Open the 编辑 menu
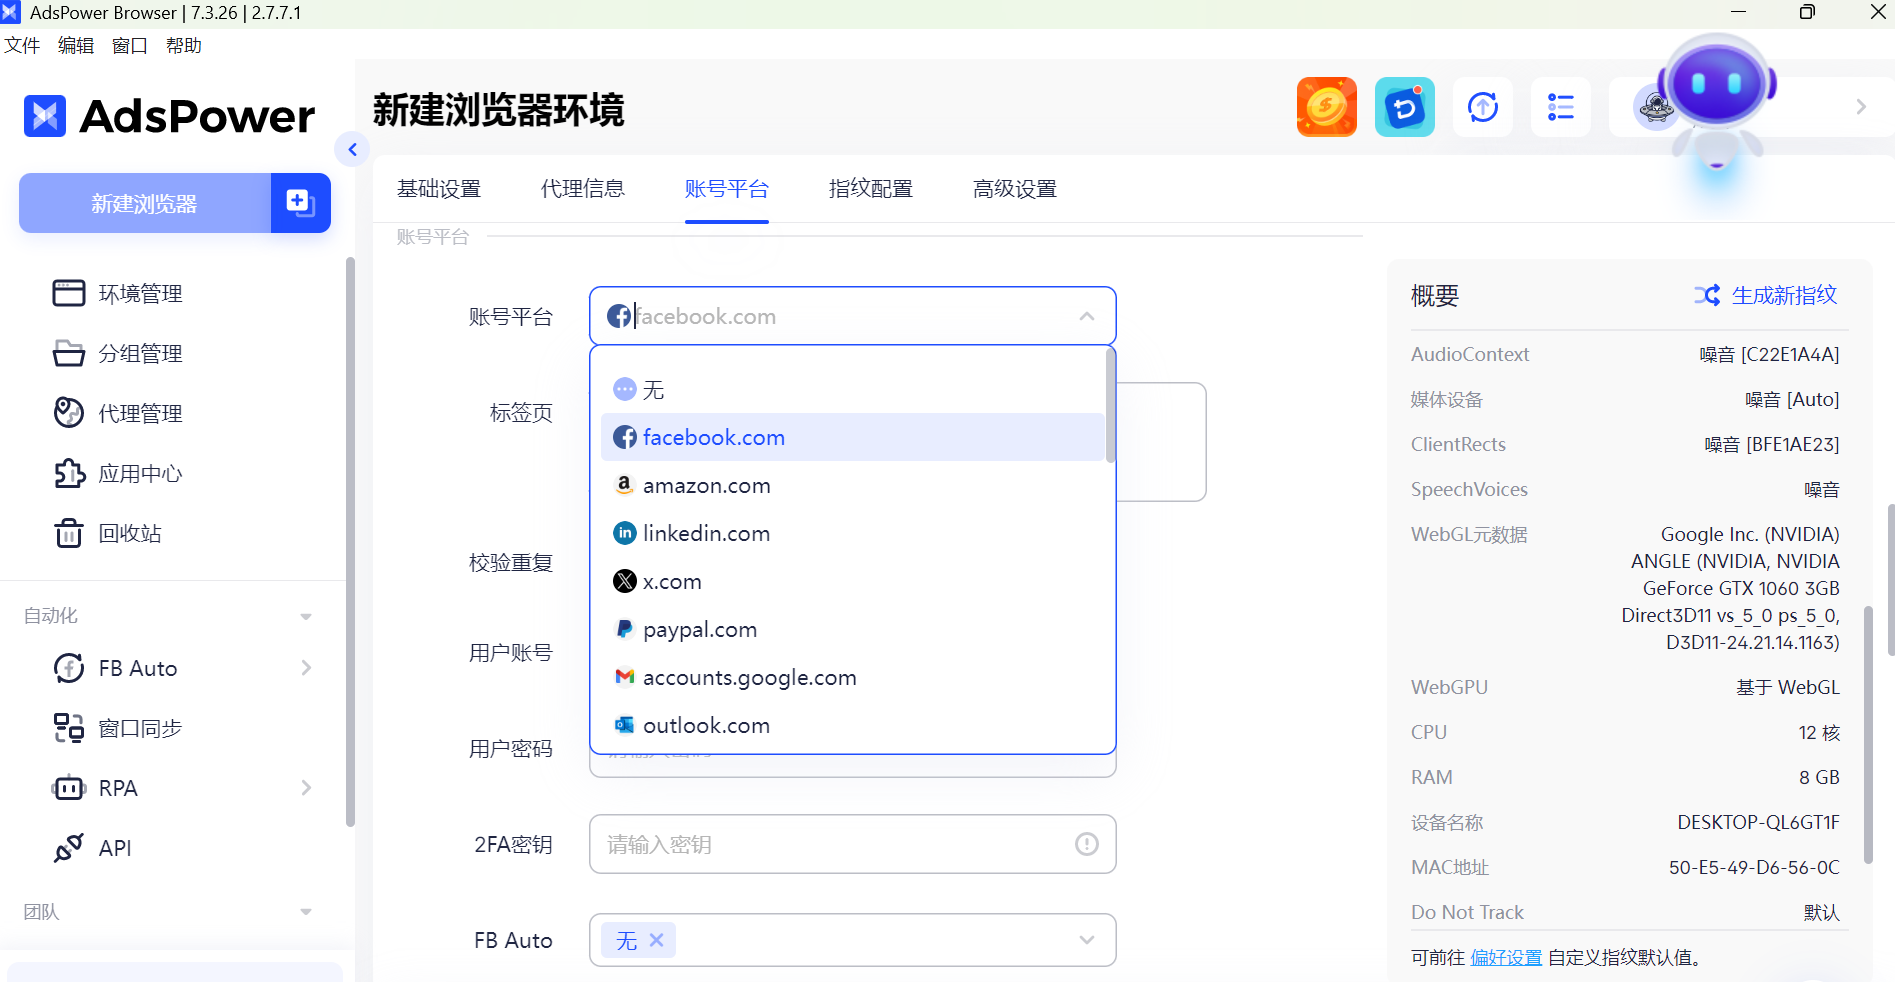 pos(76,46)
